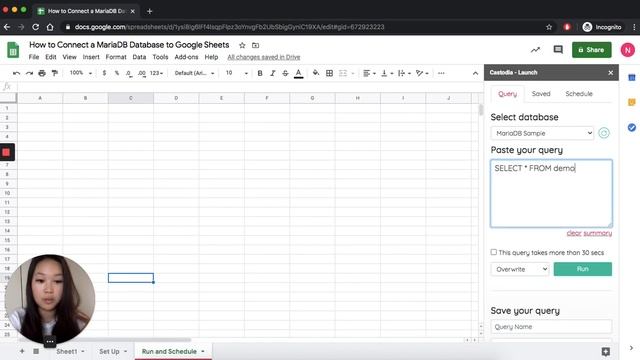The height and width of the screenshot is (360, 640).
Task: Open the MariaDB Sample database dropdown
Action: coord(542,133)
